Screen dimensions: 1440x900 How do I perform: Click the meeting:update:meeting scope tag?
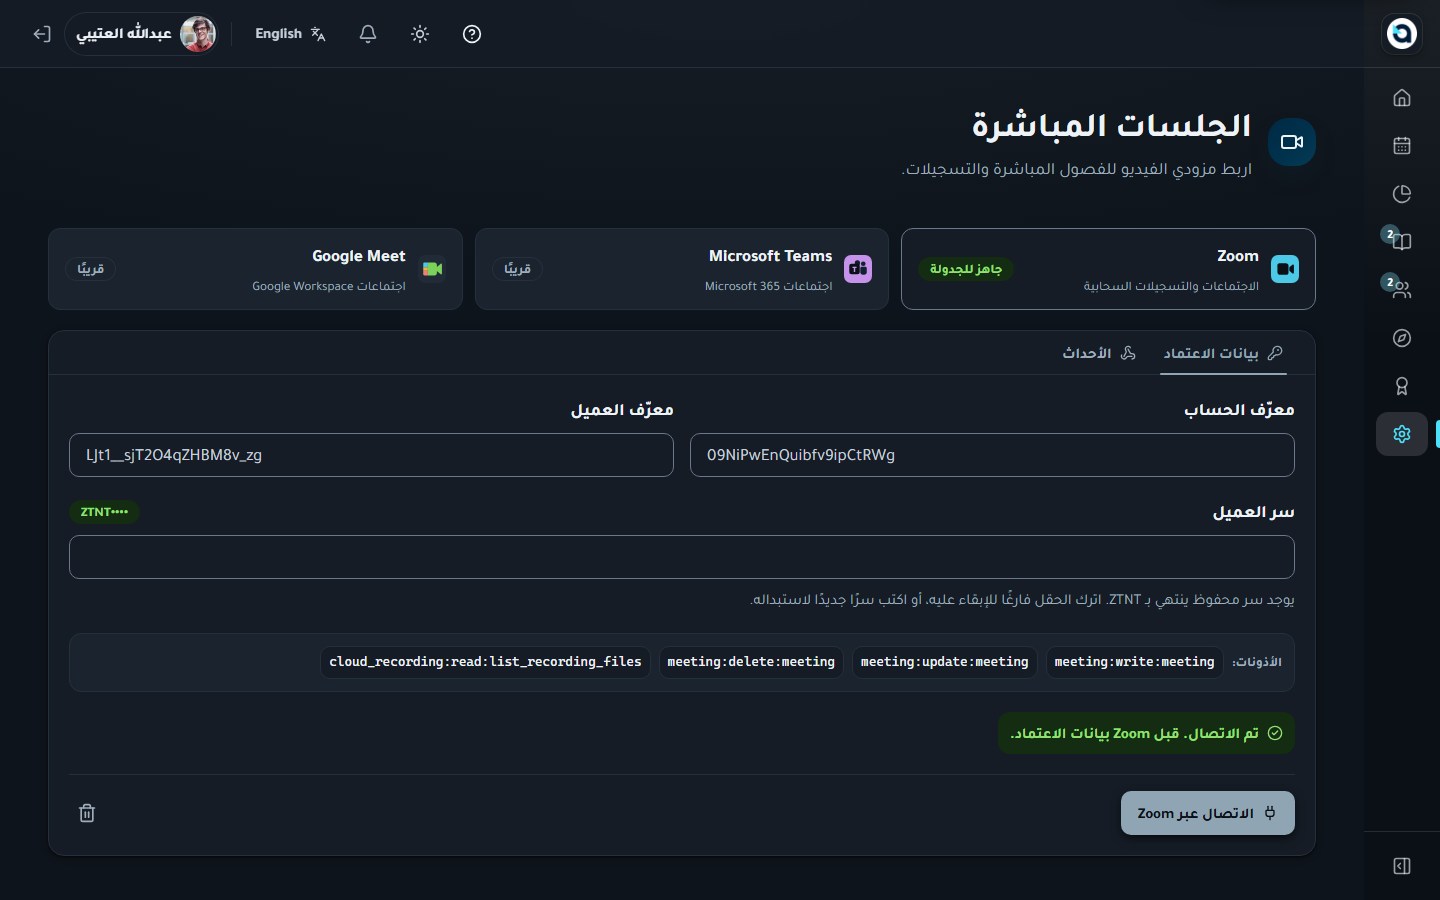(x=945, y=662)
